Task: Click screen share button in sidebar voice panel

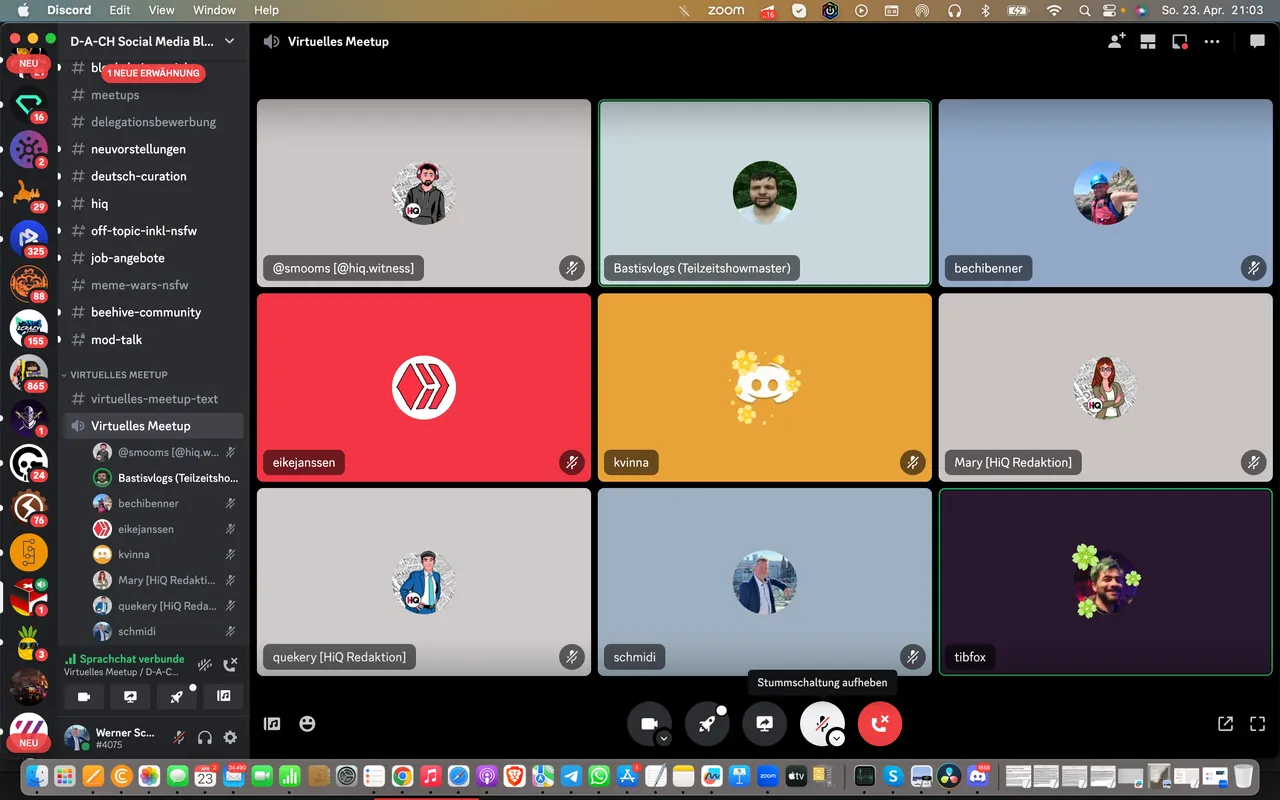Action: tap(130, 696)
